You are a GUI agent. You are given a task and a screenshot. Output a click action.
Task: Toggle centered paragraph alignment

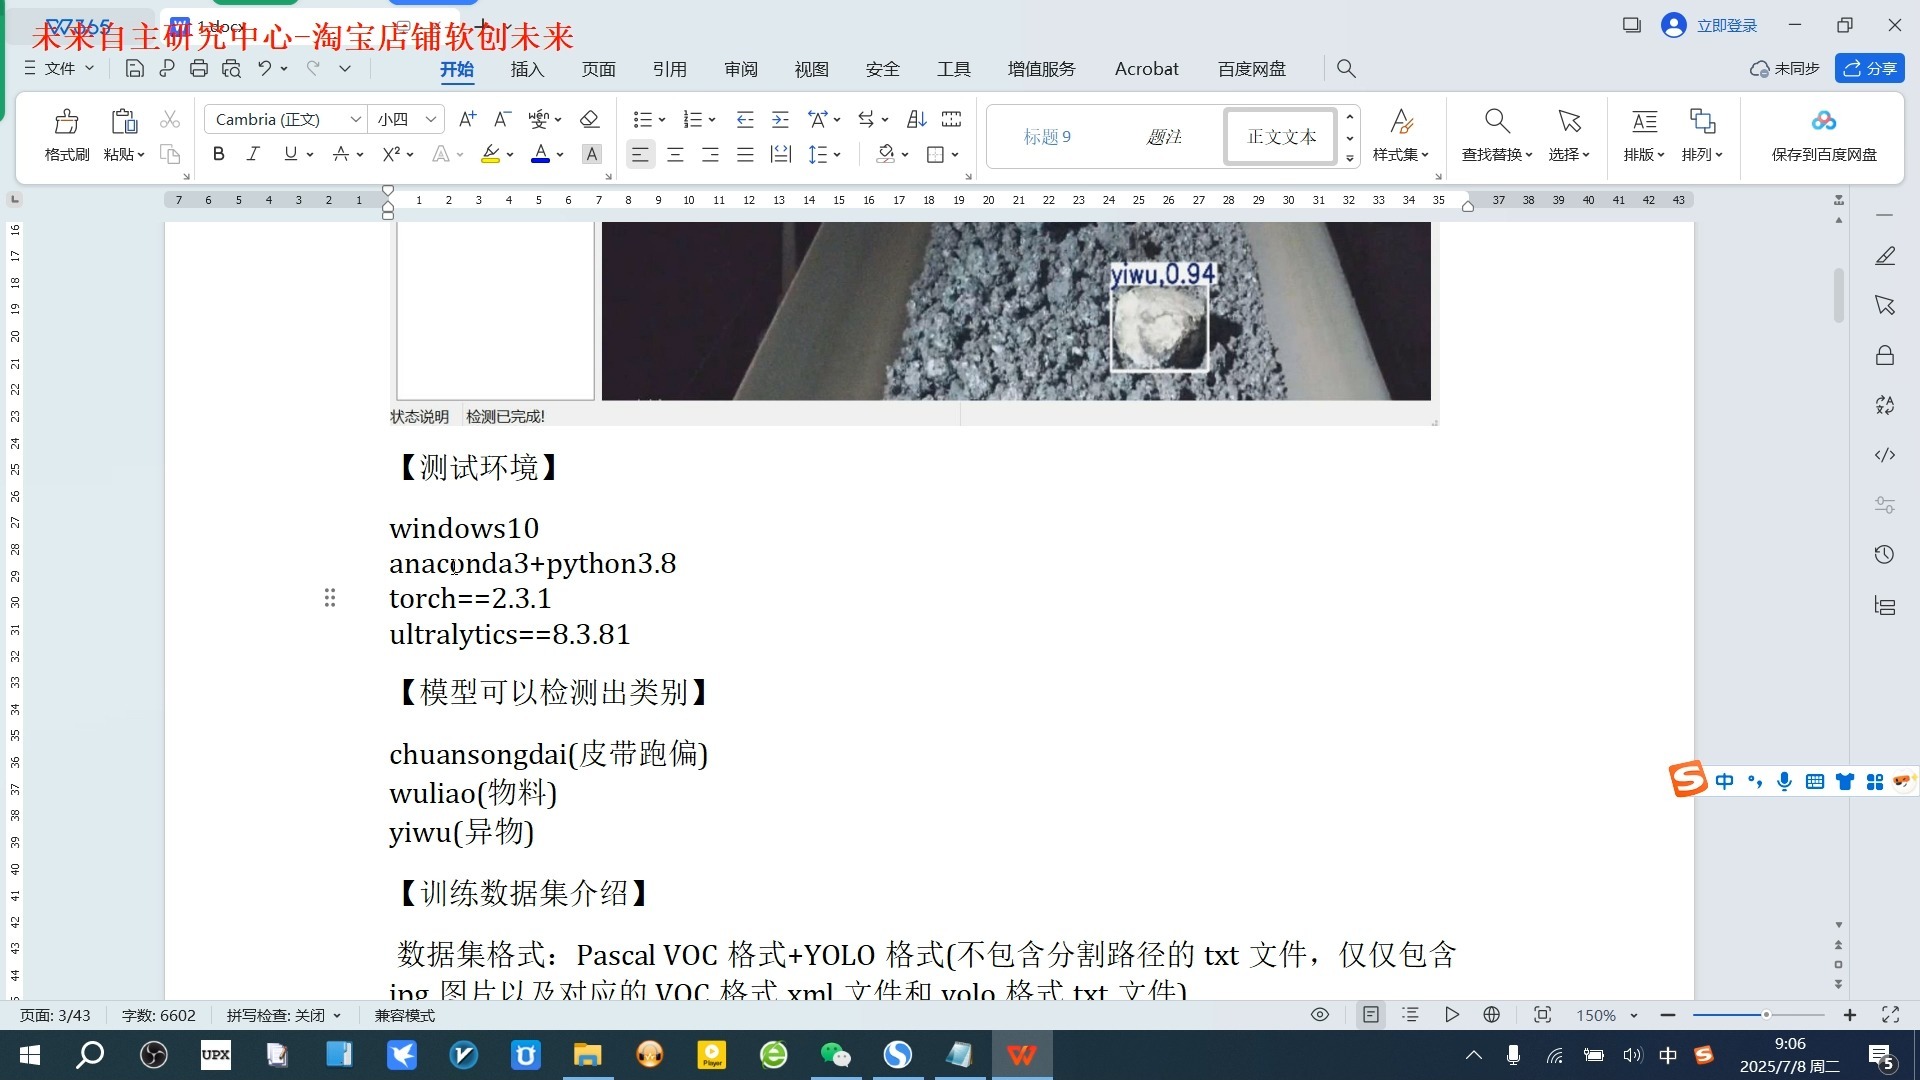point(675,154)
